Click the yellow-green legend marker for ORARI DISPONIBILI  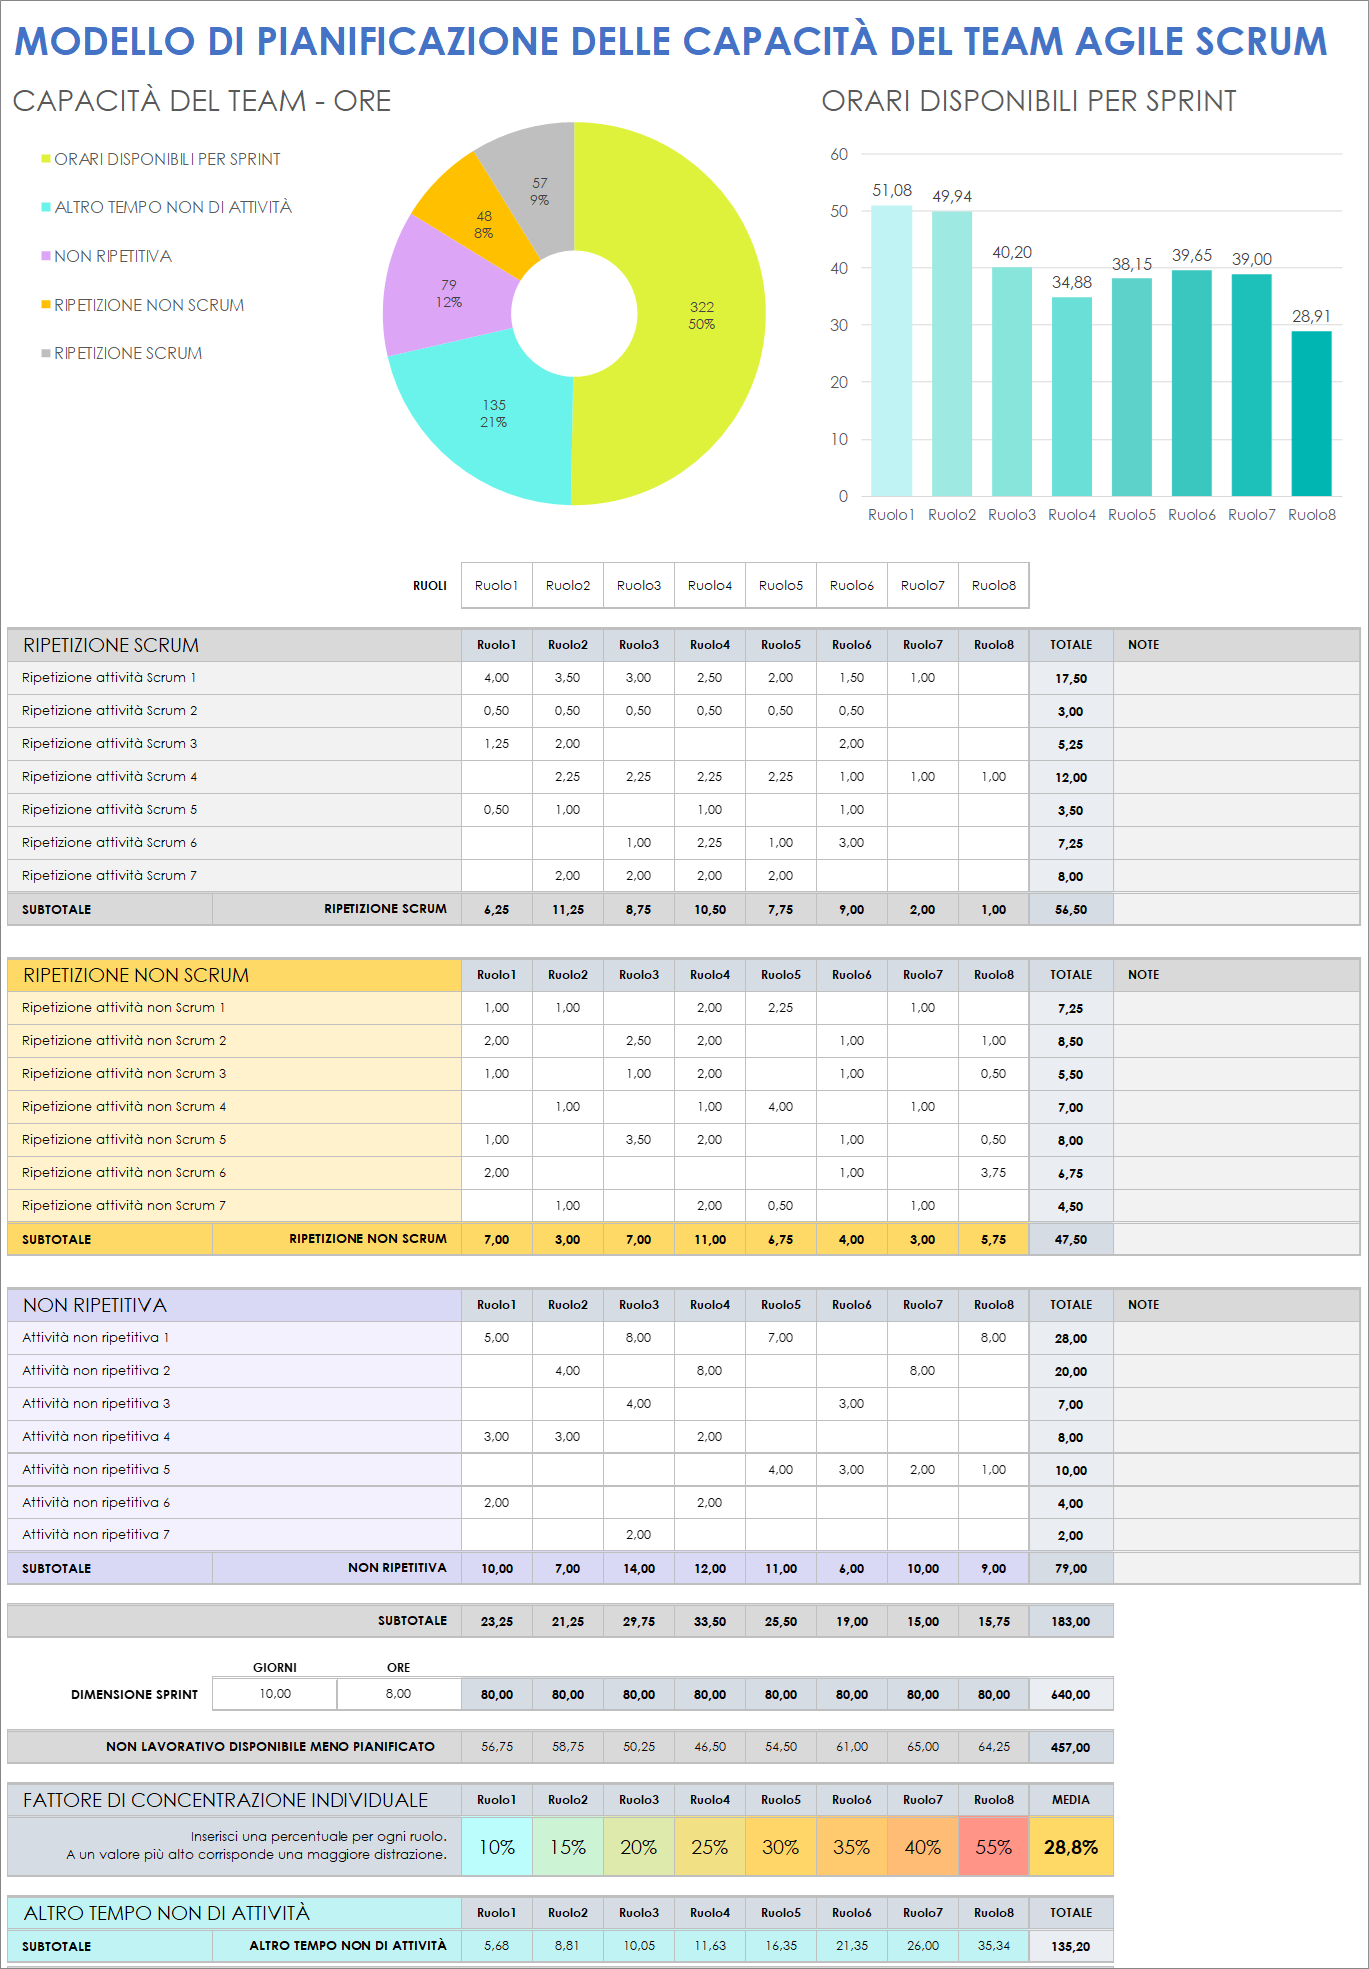[46, 159]
